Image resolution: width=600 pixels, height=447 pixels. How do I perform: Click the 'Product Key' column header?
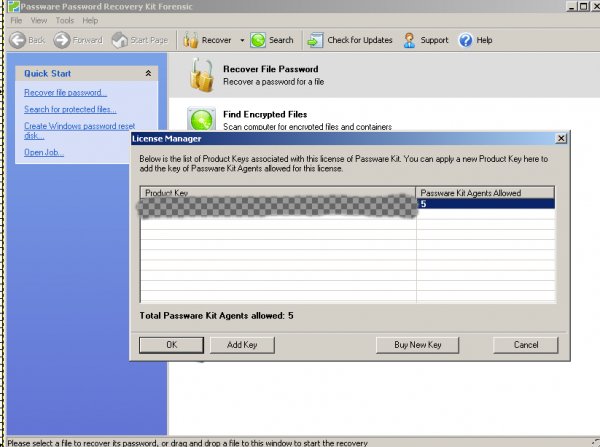[278, 193]
